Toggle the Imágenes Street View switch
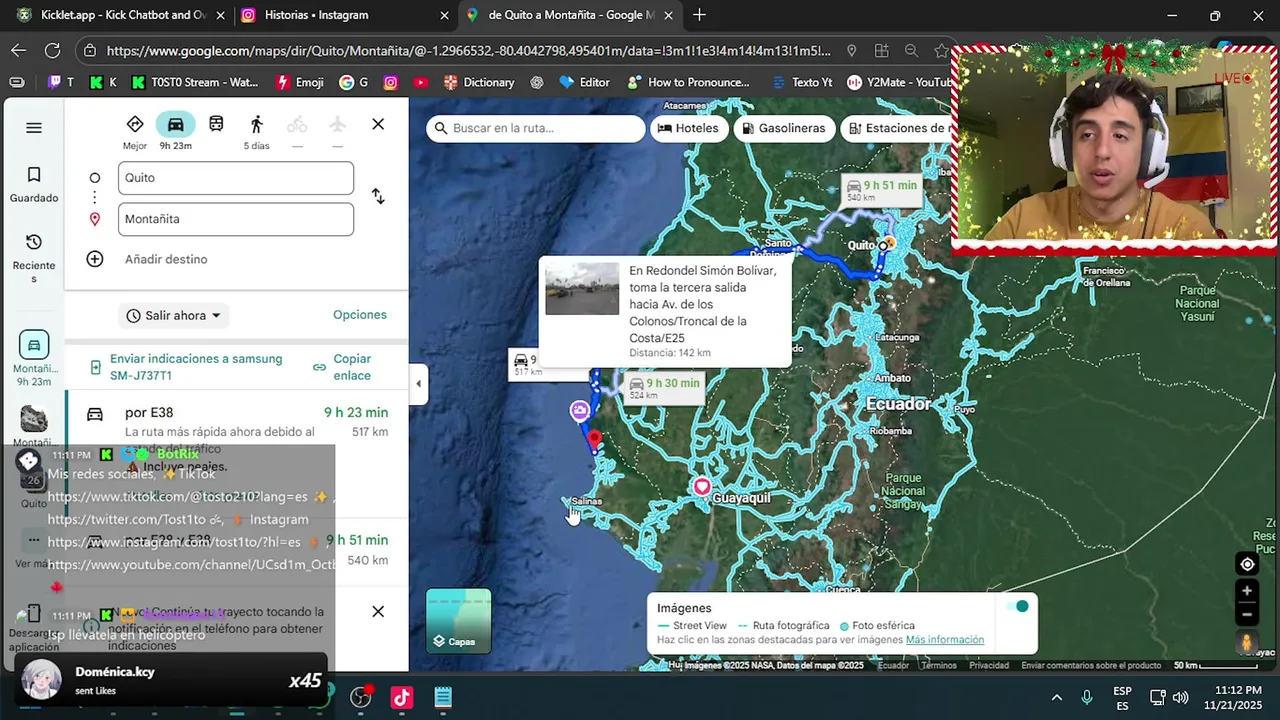 coord(1018,606)
